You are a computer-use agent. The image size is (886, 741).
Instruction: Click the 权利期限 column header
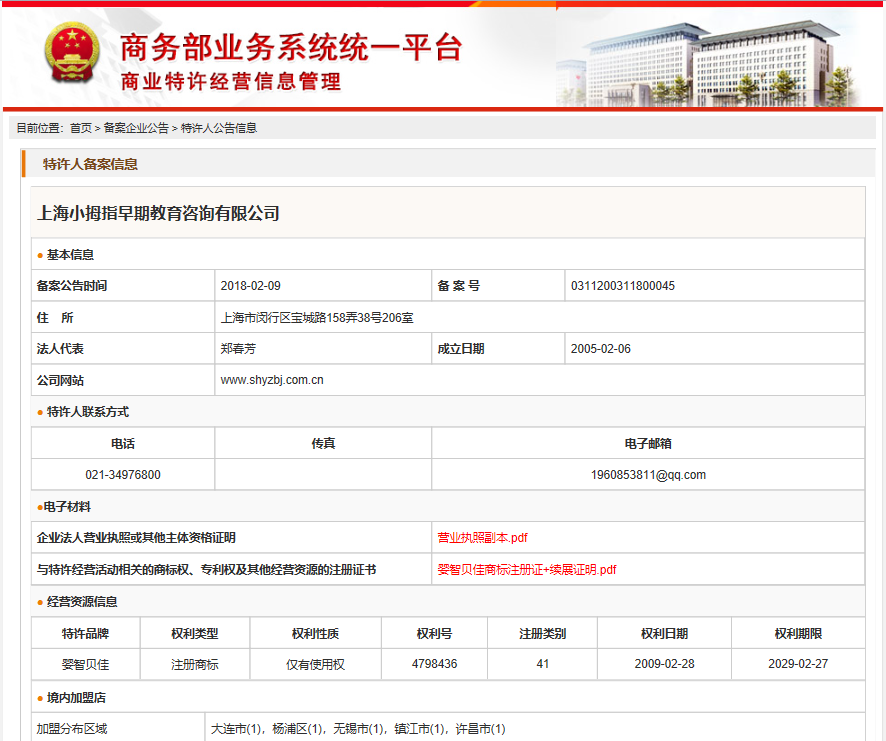798,634
